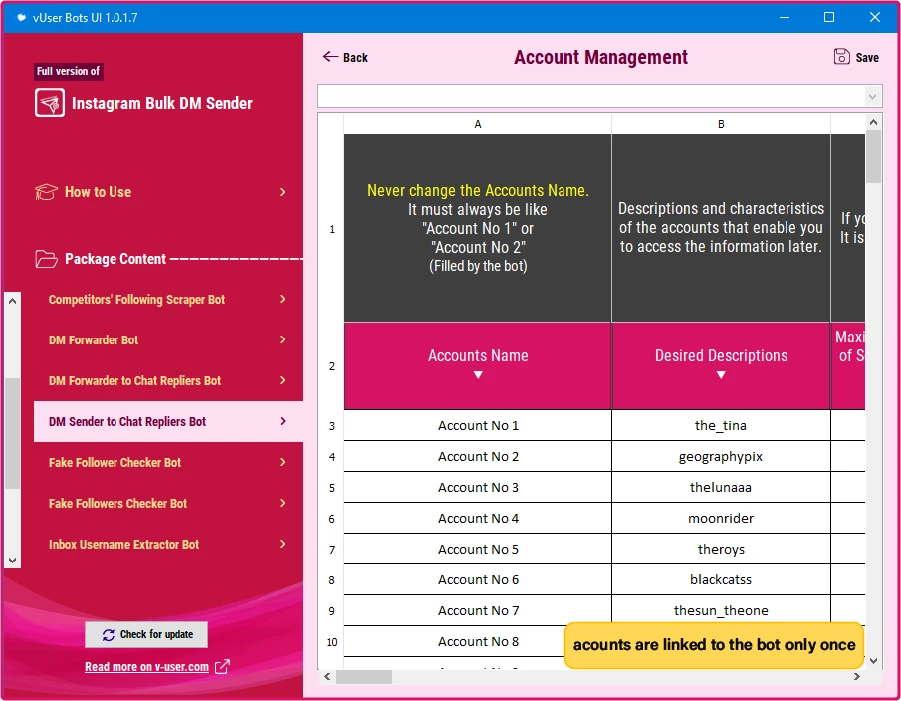The image size is (901, 701).
Task: Select cell "Account No 4"
Action: [478, 519]
